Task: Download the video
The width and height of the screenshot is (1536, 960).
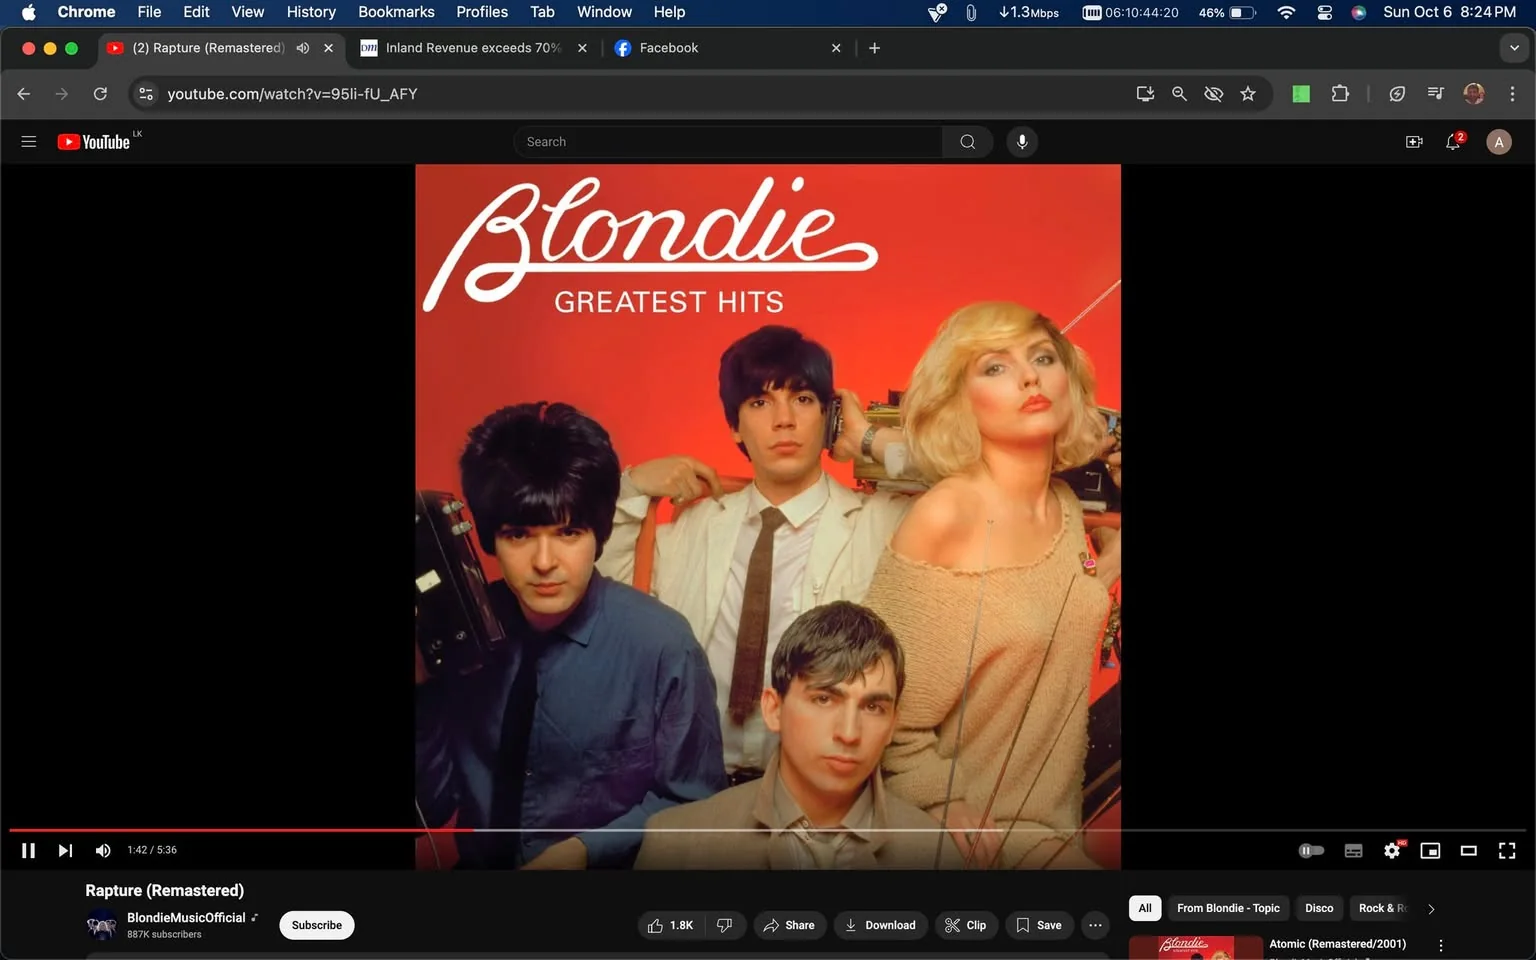Action: pos(881,925)
